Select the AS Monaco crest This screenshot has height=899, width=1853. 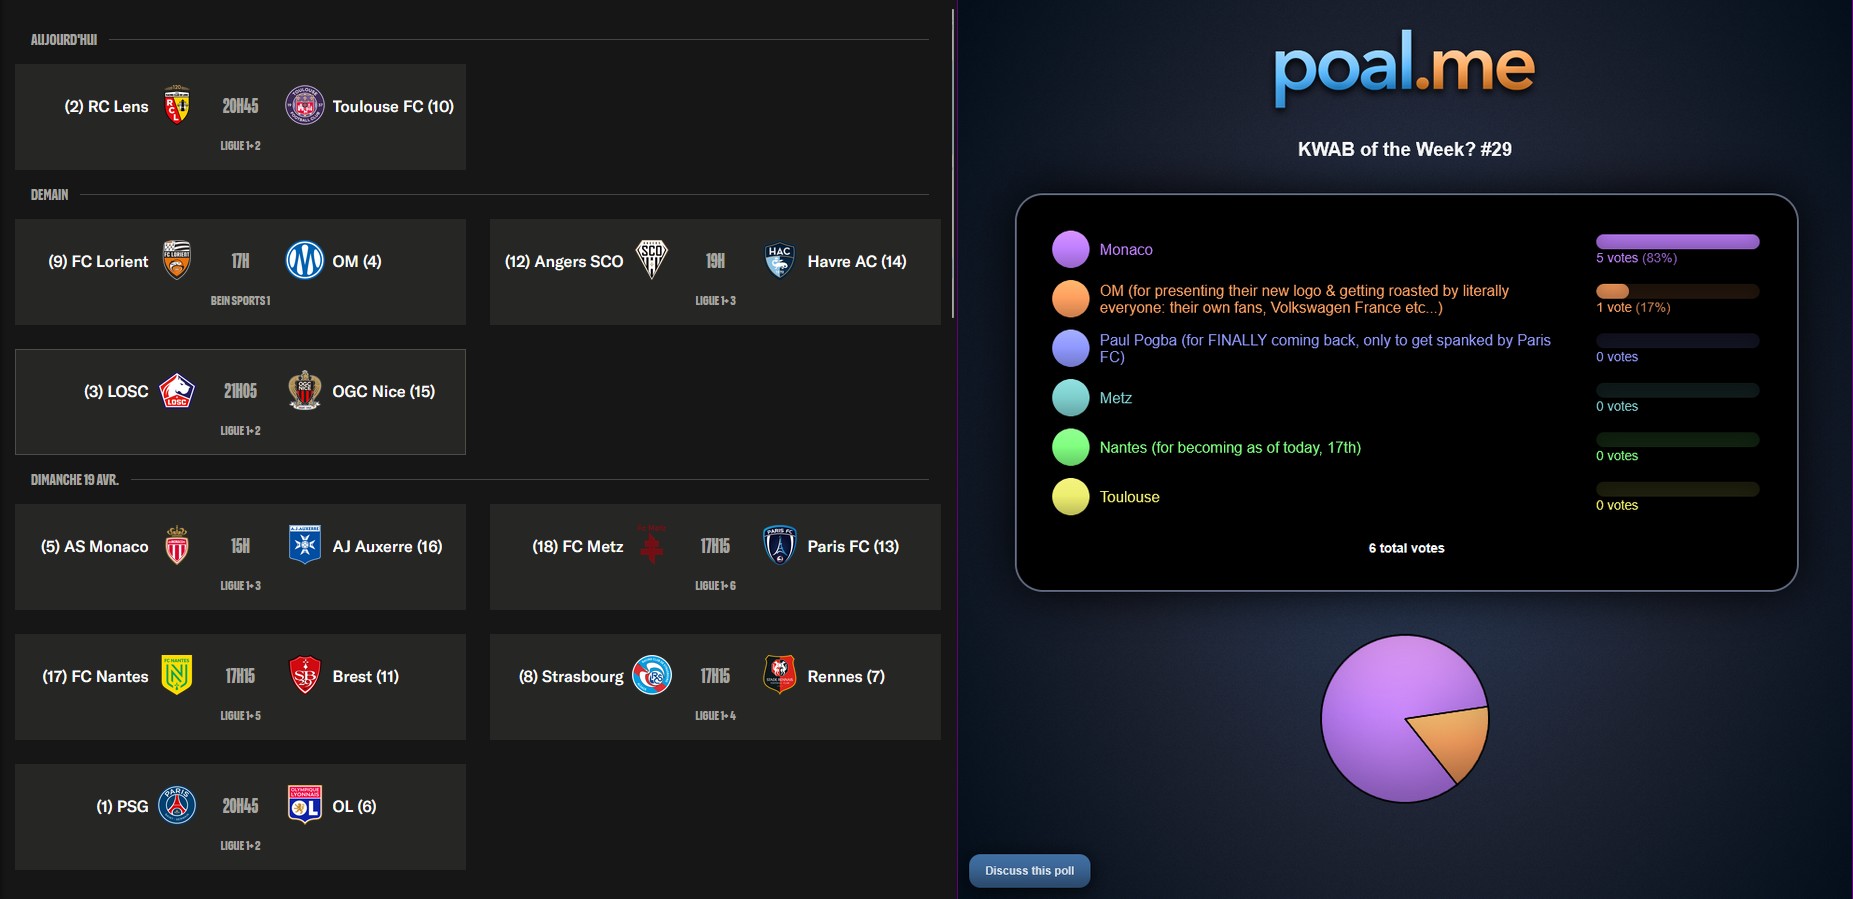tap(177, 545)
